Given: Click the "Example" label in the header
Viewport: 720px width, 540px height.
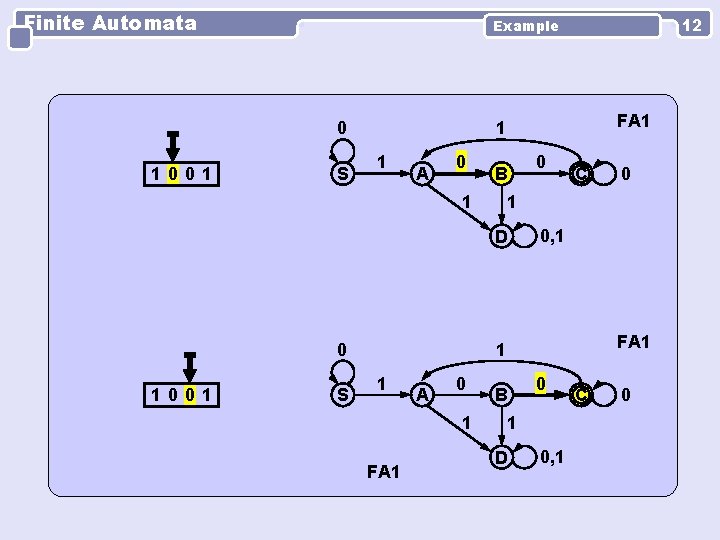Looking at the screenshot, I should [526, 26].
